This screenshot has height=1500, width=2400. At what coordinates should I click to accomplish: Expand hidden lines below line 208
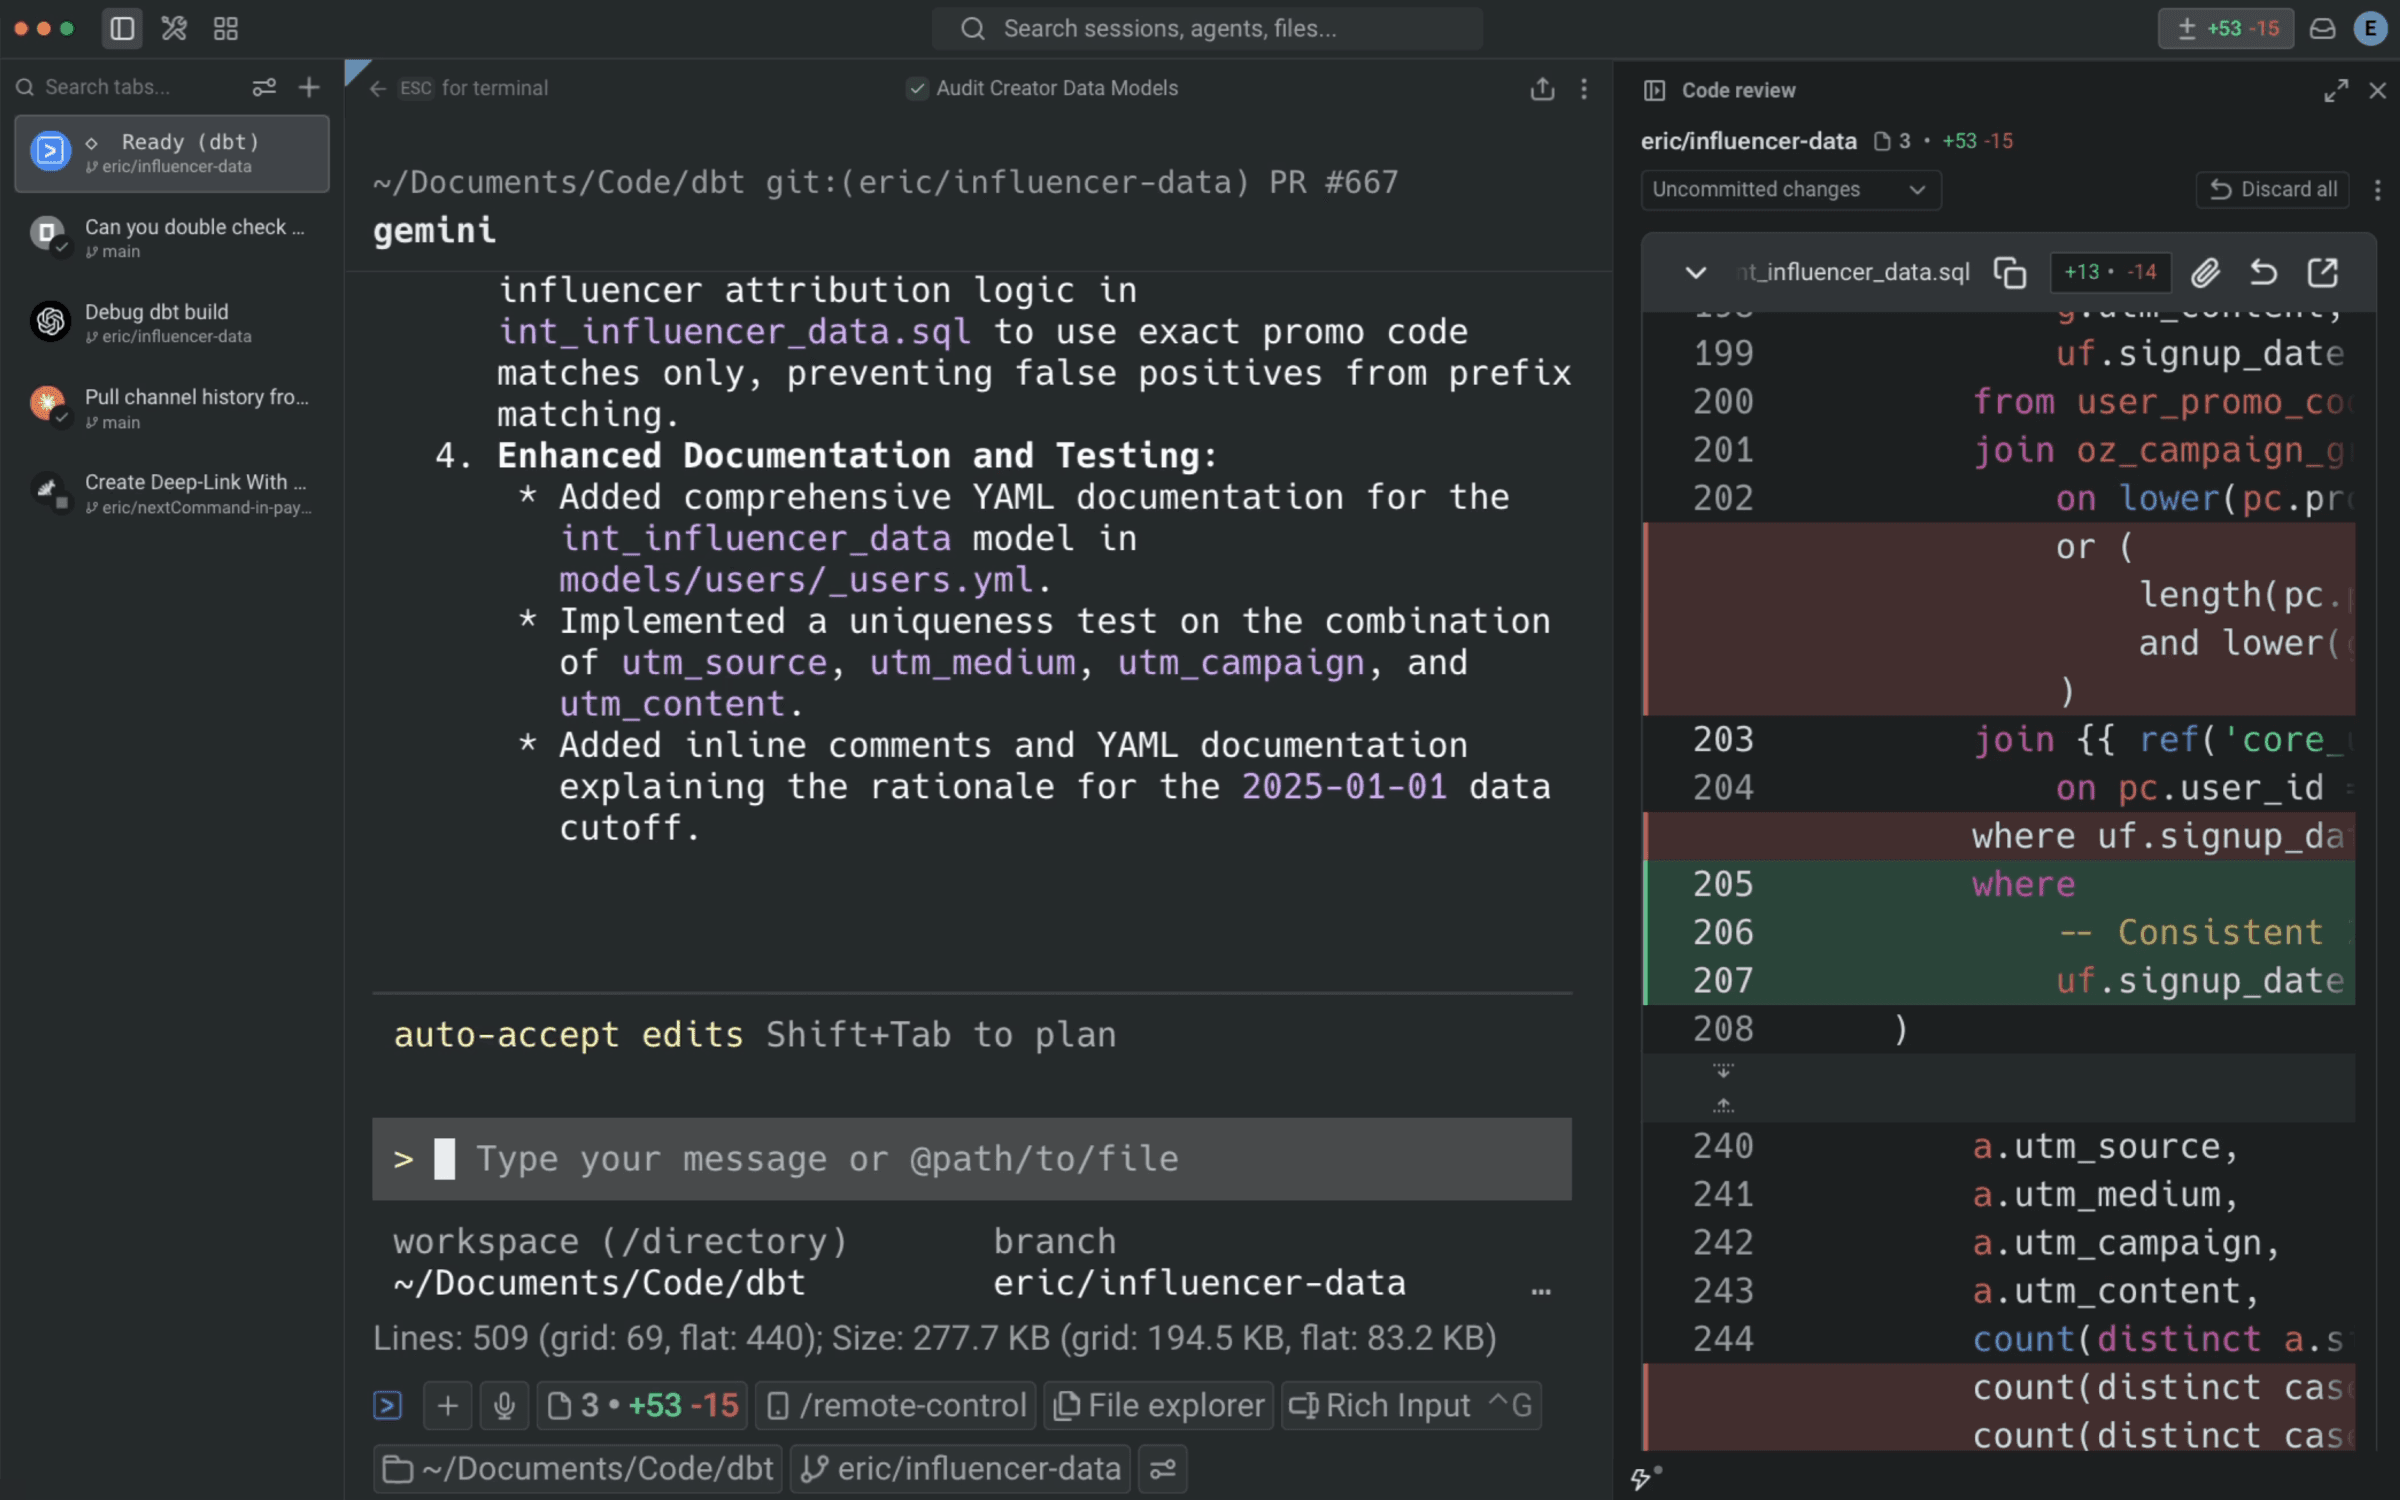coord(1722,1071)
